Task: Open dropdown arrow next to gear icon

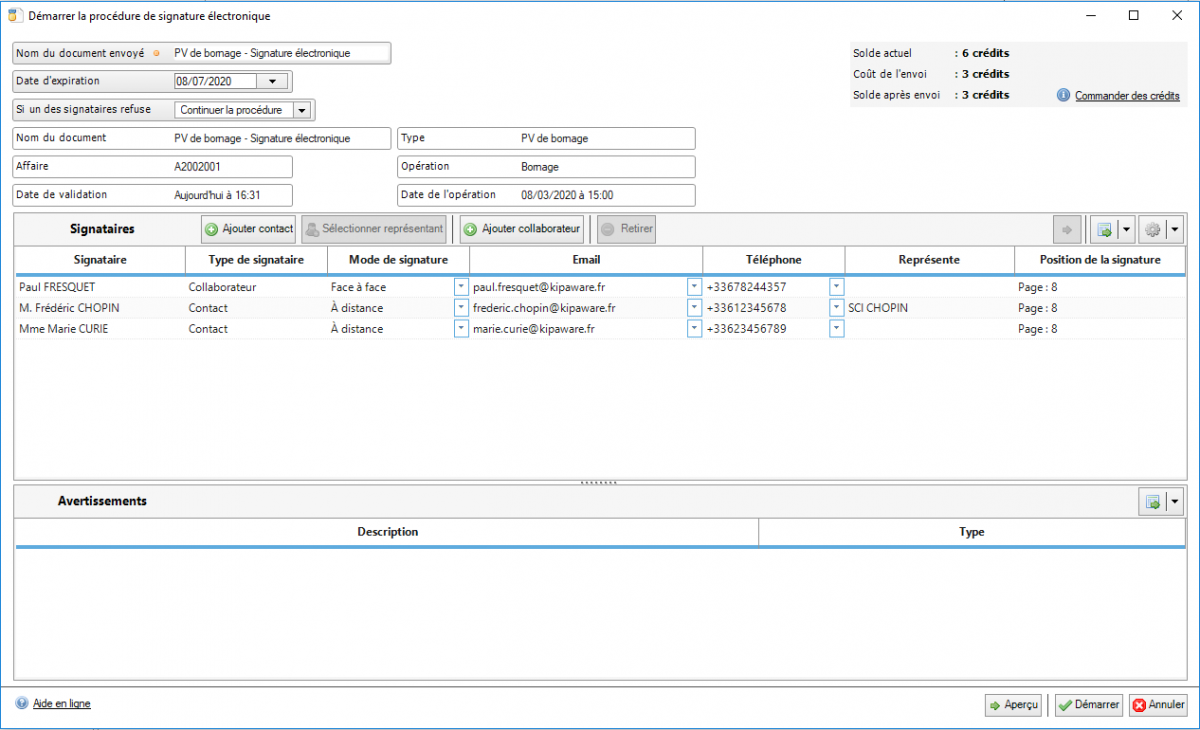Action: click(1175, 230)
